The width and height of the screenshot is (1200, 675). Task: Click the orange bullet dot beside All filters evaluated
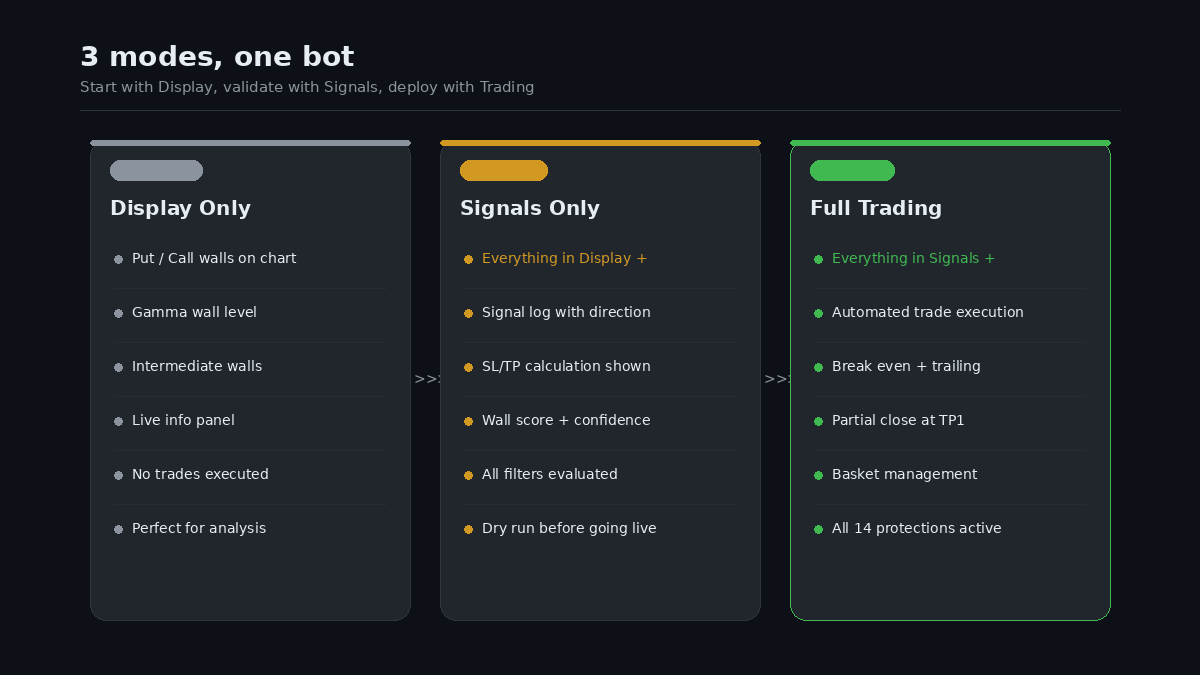click(x=468, y=475)
